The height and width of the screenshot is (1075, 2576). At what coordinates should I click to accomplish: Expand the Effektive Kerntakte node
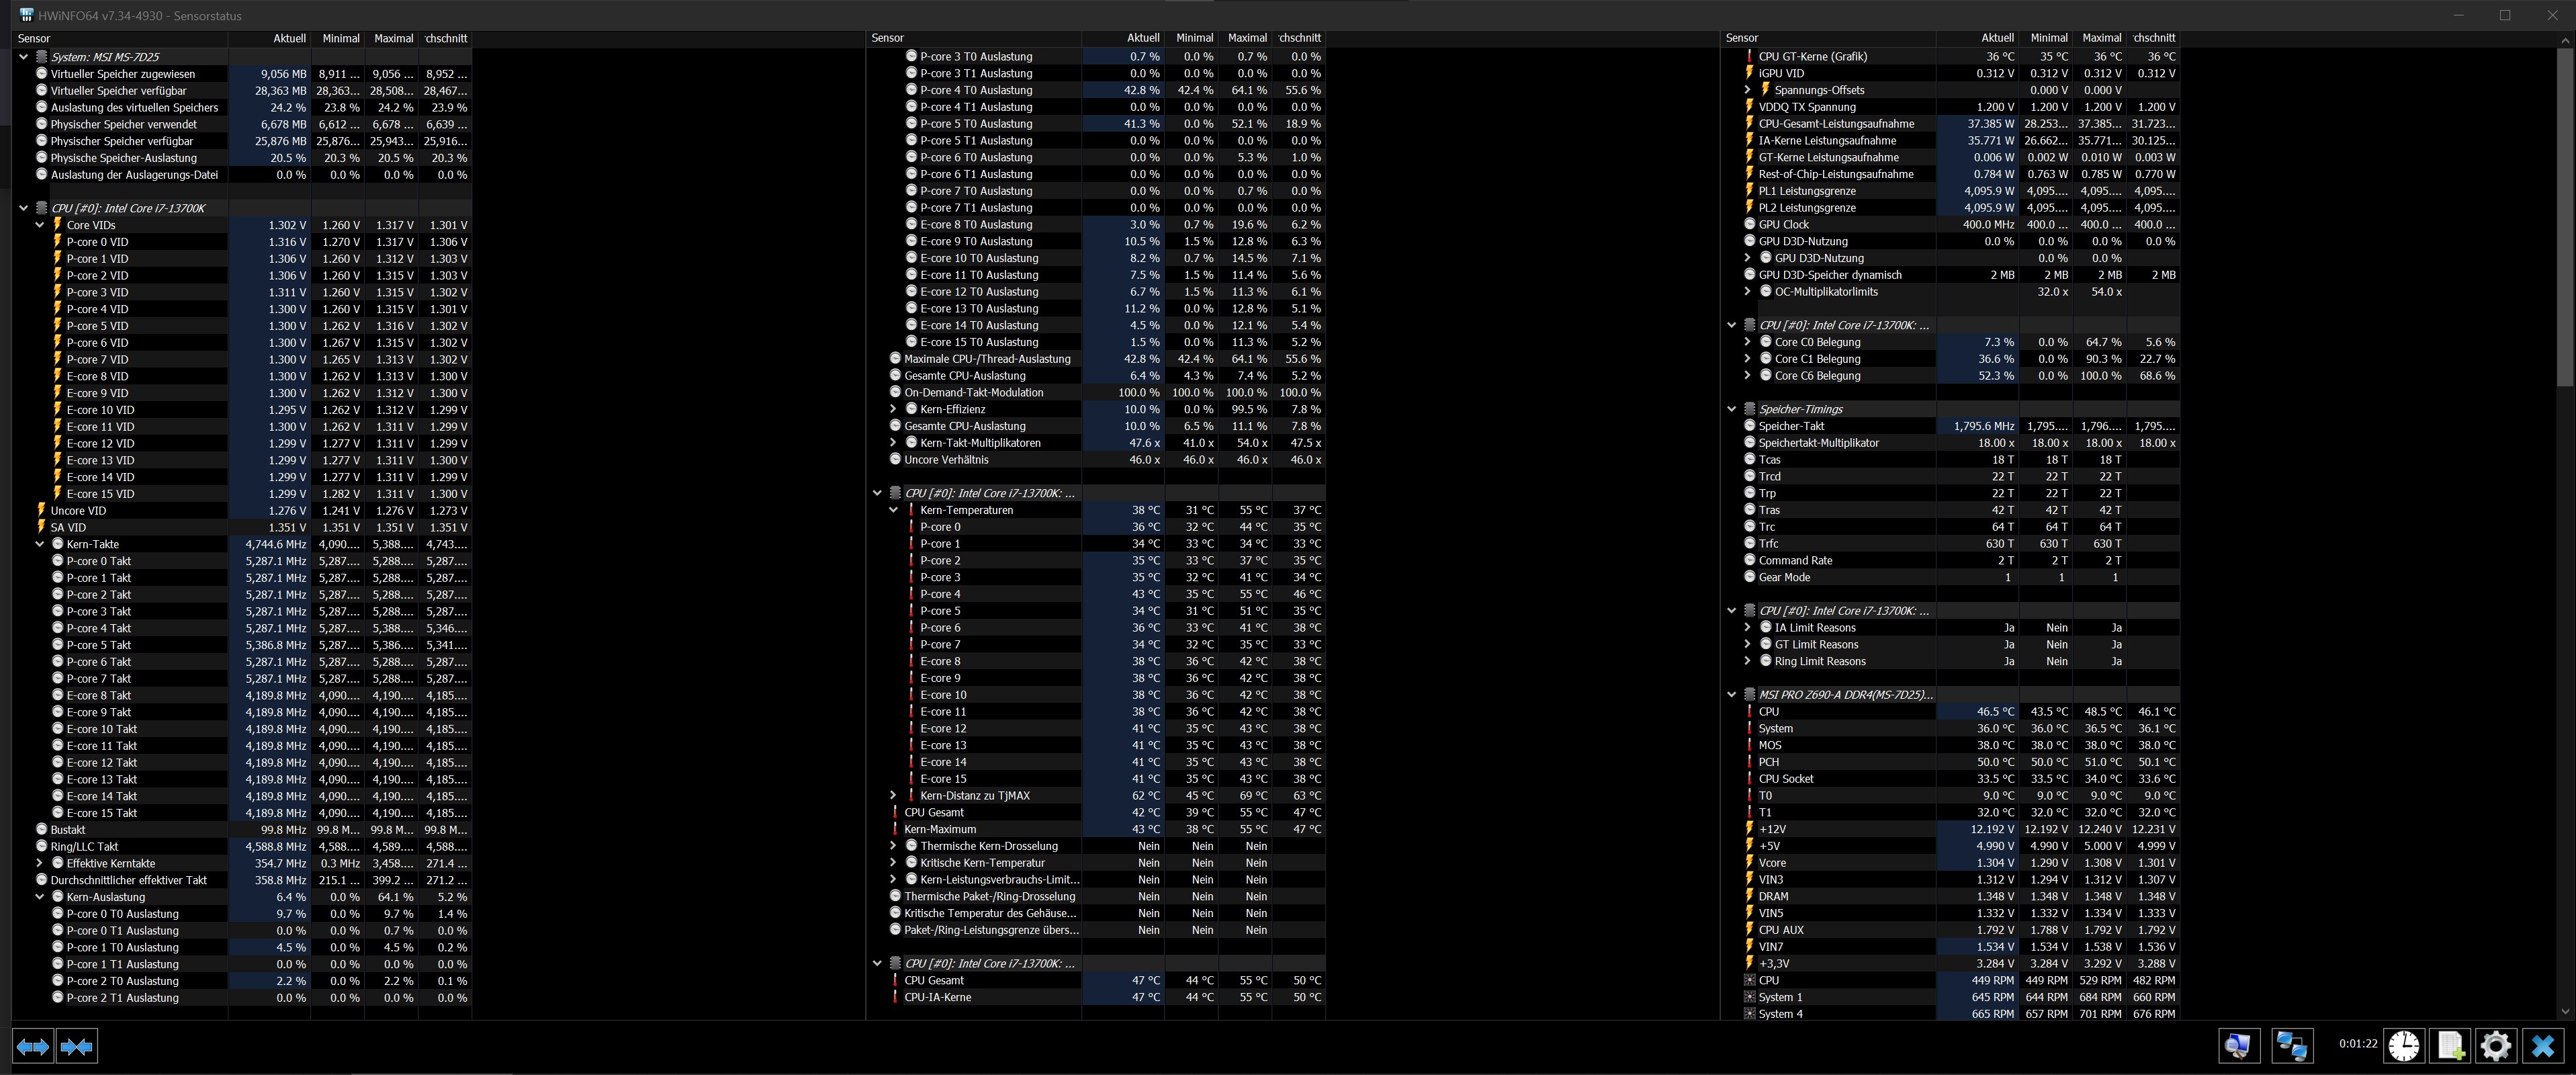[40, 863]
